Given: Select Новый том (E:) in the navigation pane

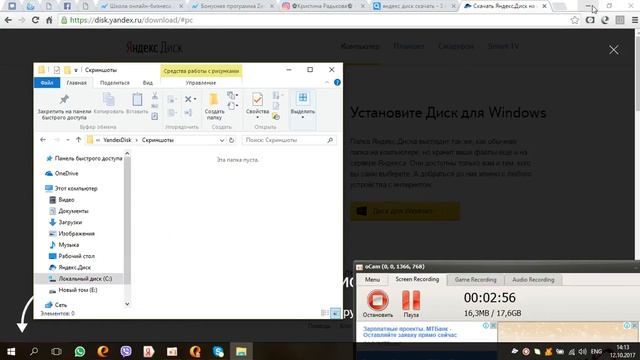Looking at the screenshot, I should [x=78, y=290].
